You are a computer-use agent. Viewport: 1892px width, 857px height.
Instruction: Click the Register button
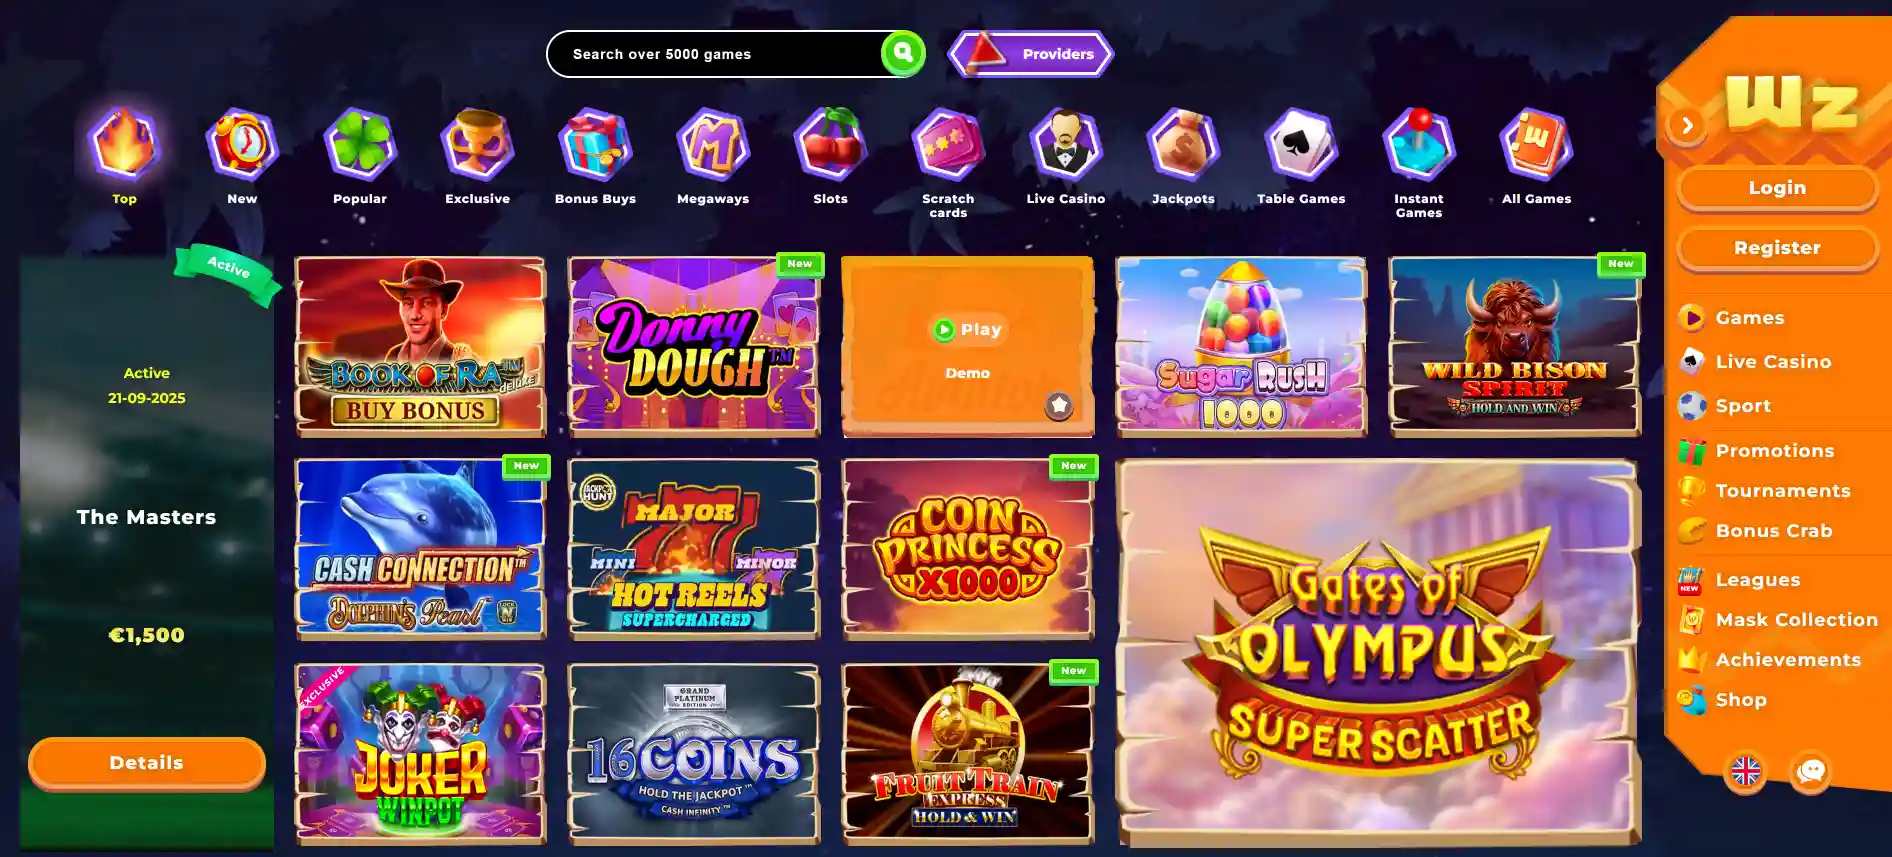[x=1777, y=248]
